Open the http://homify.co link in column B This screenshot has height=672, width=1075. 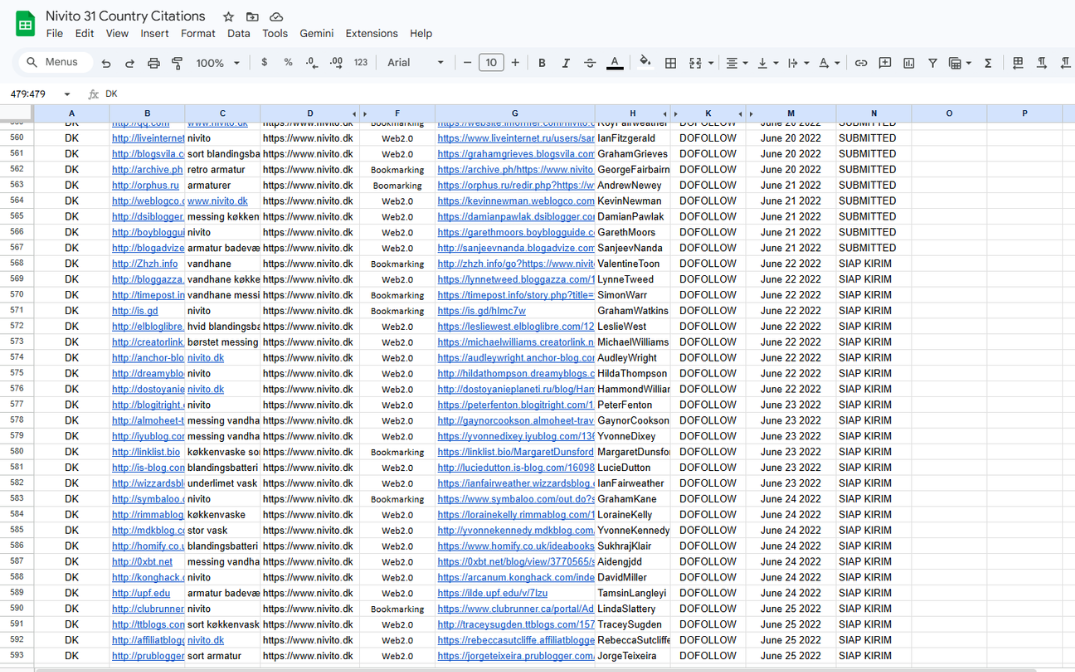147,546
